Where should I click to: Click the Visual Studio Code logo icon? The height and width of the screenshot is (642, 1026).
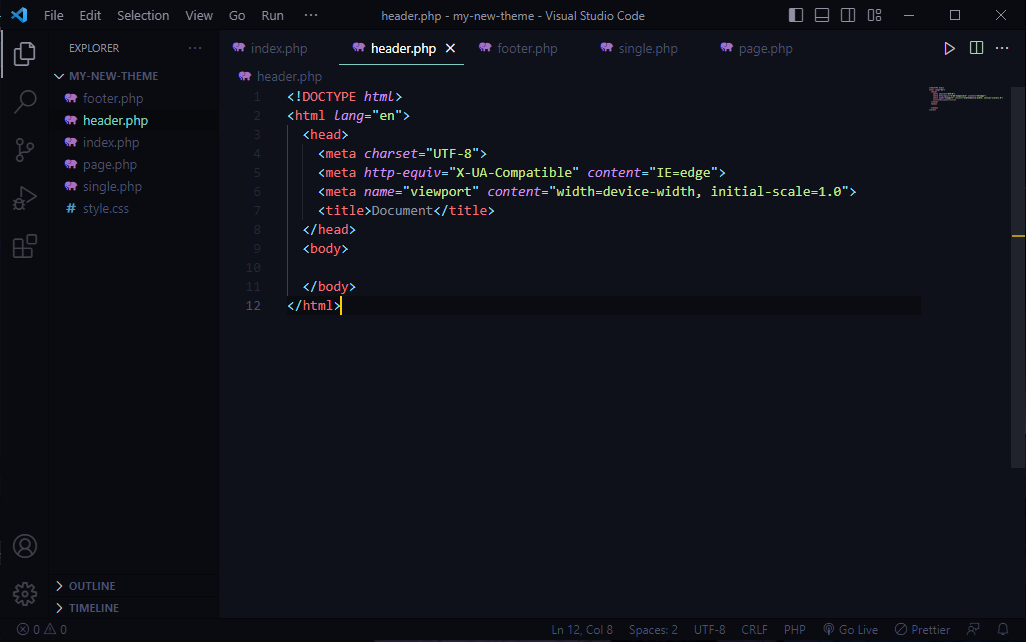point(19,15)
